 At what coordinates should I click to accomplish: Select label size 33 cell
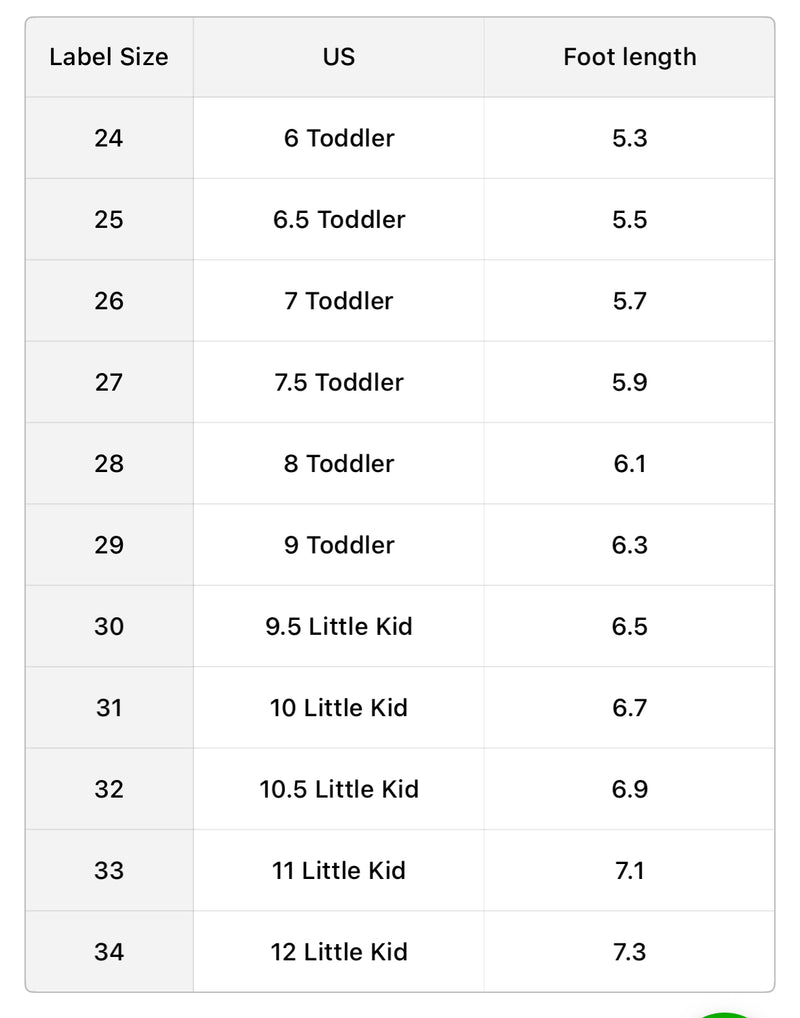109,870
